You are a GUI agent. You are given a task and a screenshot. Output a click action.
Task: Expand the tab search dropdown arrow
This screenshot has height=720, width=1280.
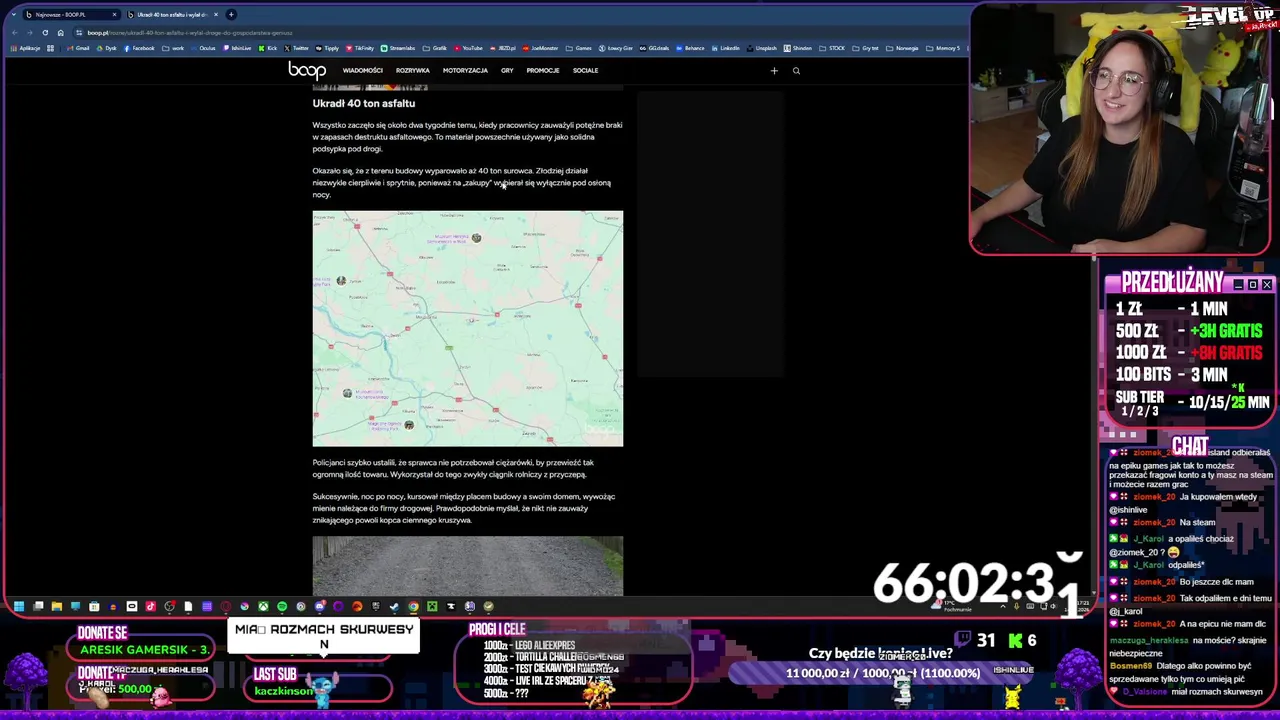point(13,15)
